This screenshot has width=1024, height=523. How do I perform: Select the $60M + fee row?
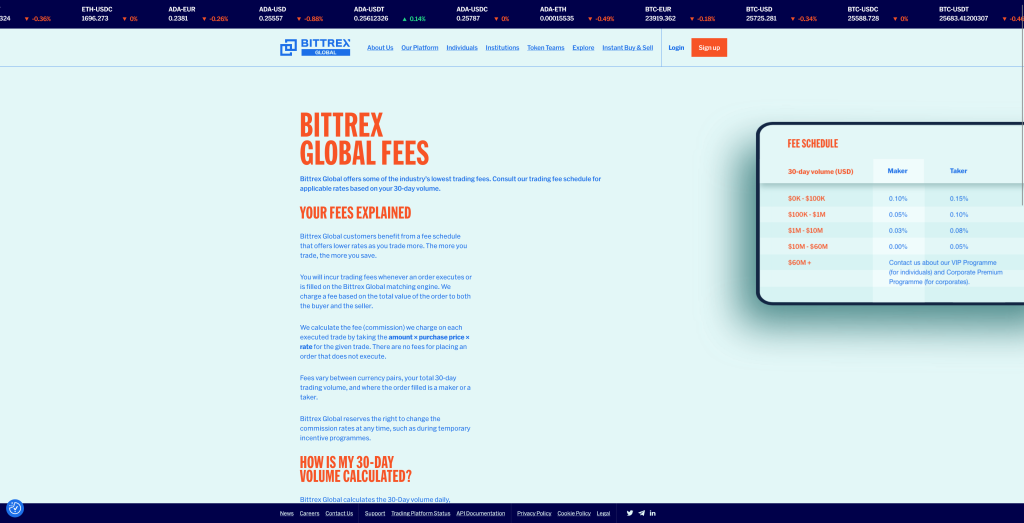coord(891,270)
